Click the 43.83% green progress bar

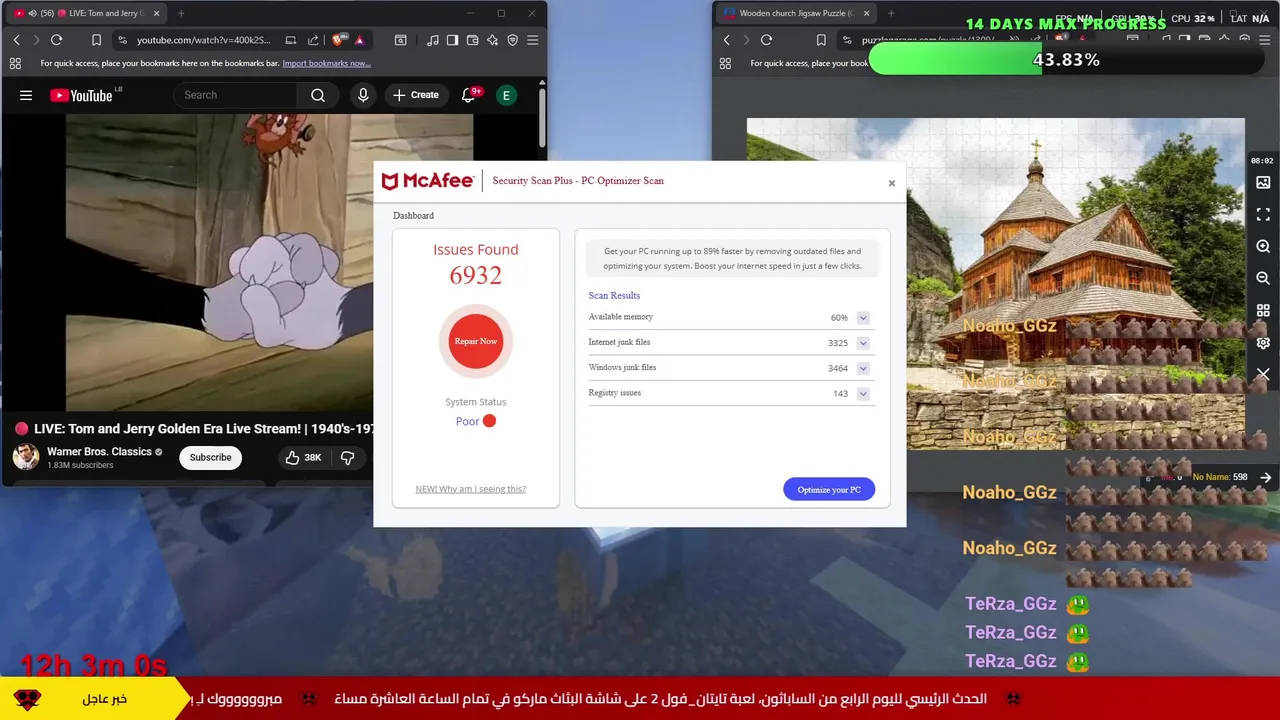[x=1066, y=60]
